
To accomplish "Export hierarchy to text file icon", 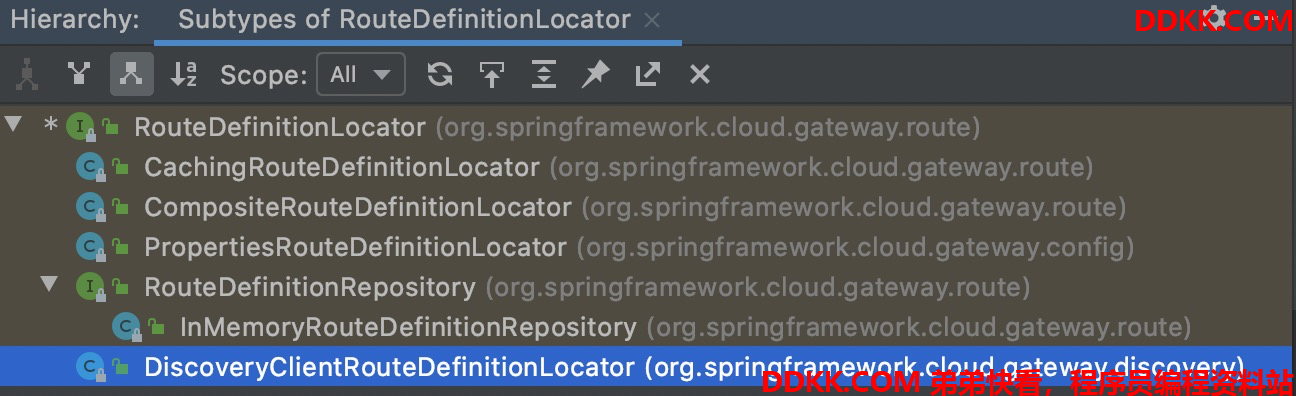I will pos(648,74).
